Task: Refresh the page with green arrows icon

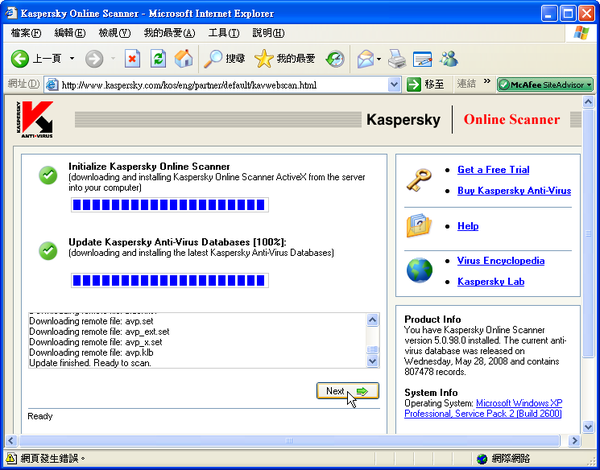Action: (x=158, y=59)
